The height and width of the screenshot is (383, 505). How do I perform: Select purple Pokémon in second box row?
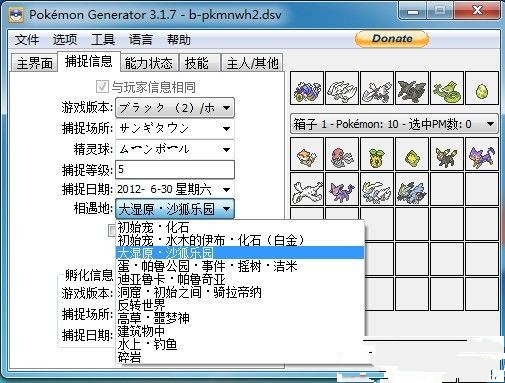click(342, 189)
